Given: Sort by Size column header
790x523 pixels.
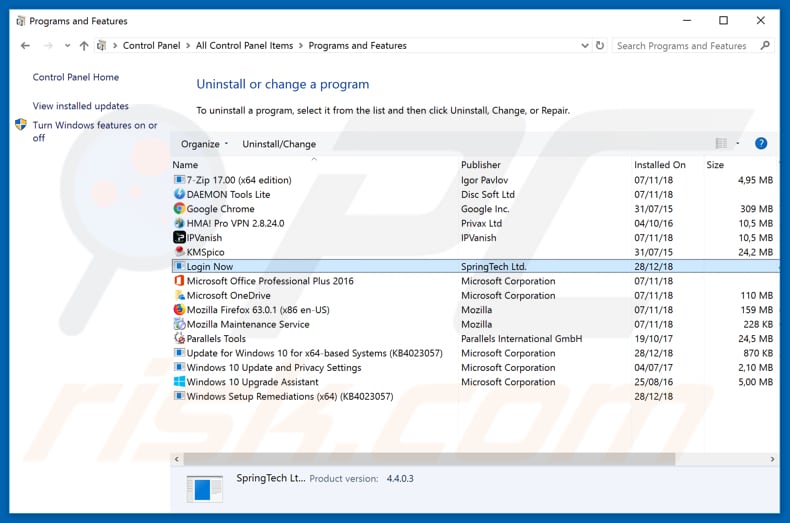Looking at the screenshot, I should pyautogui.click(x=715, y=165).
